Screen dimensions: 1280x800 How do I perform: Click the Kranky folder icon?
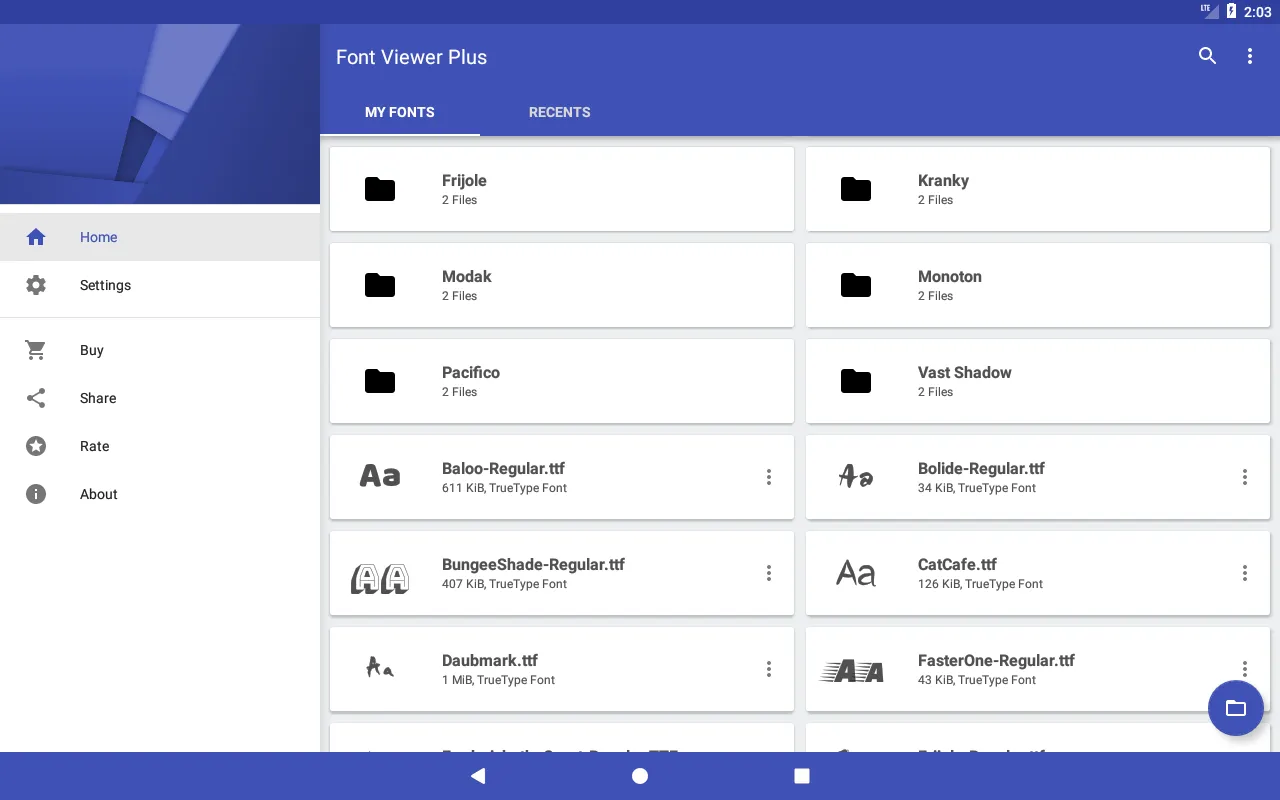(x=856, y=189)
